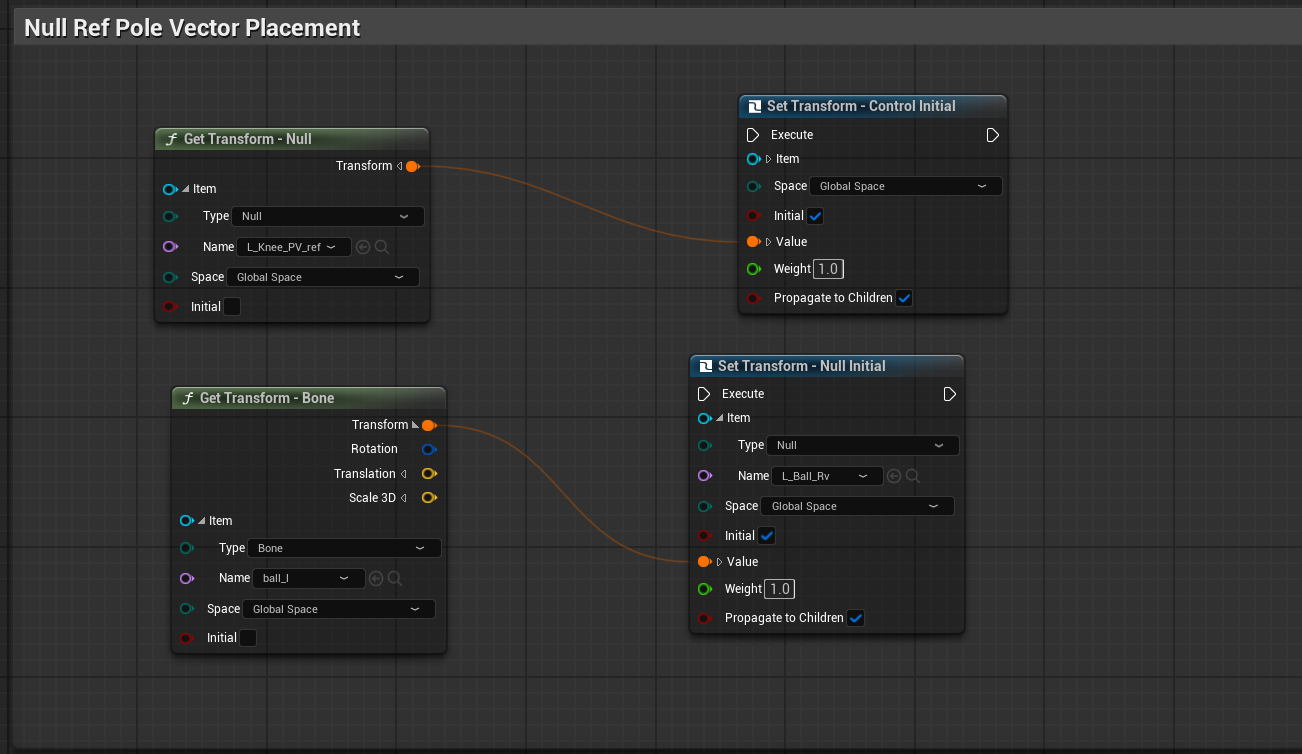Uncheck Propagate to Children on Control Initial node

coord(904,298)
